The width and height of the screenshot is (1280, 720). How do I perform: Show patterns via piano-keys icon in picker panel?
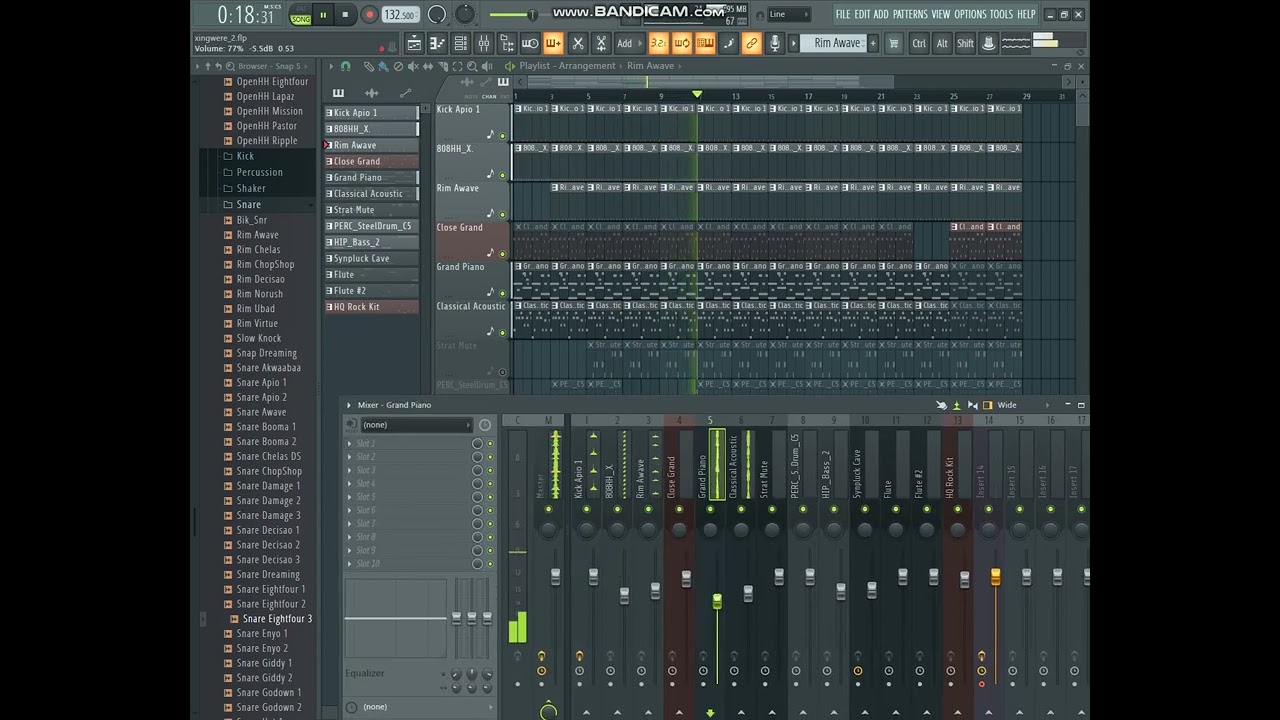click(338, 93)
